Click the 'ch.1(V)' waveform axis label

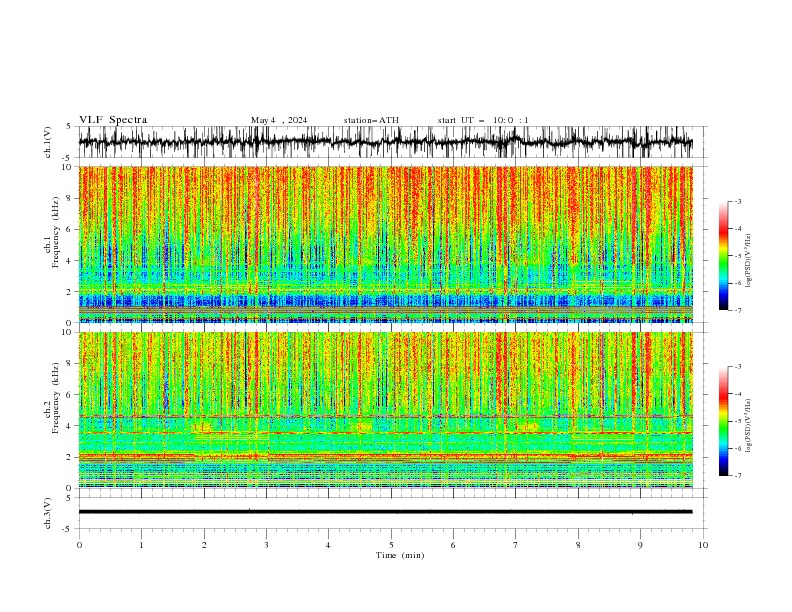click(x=48, y=142)
